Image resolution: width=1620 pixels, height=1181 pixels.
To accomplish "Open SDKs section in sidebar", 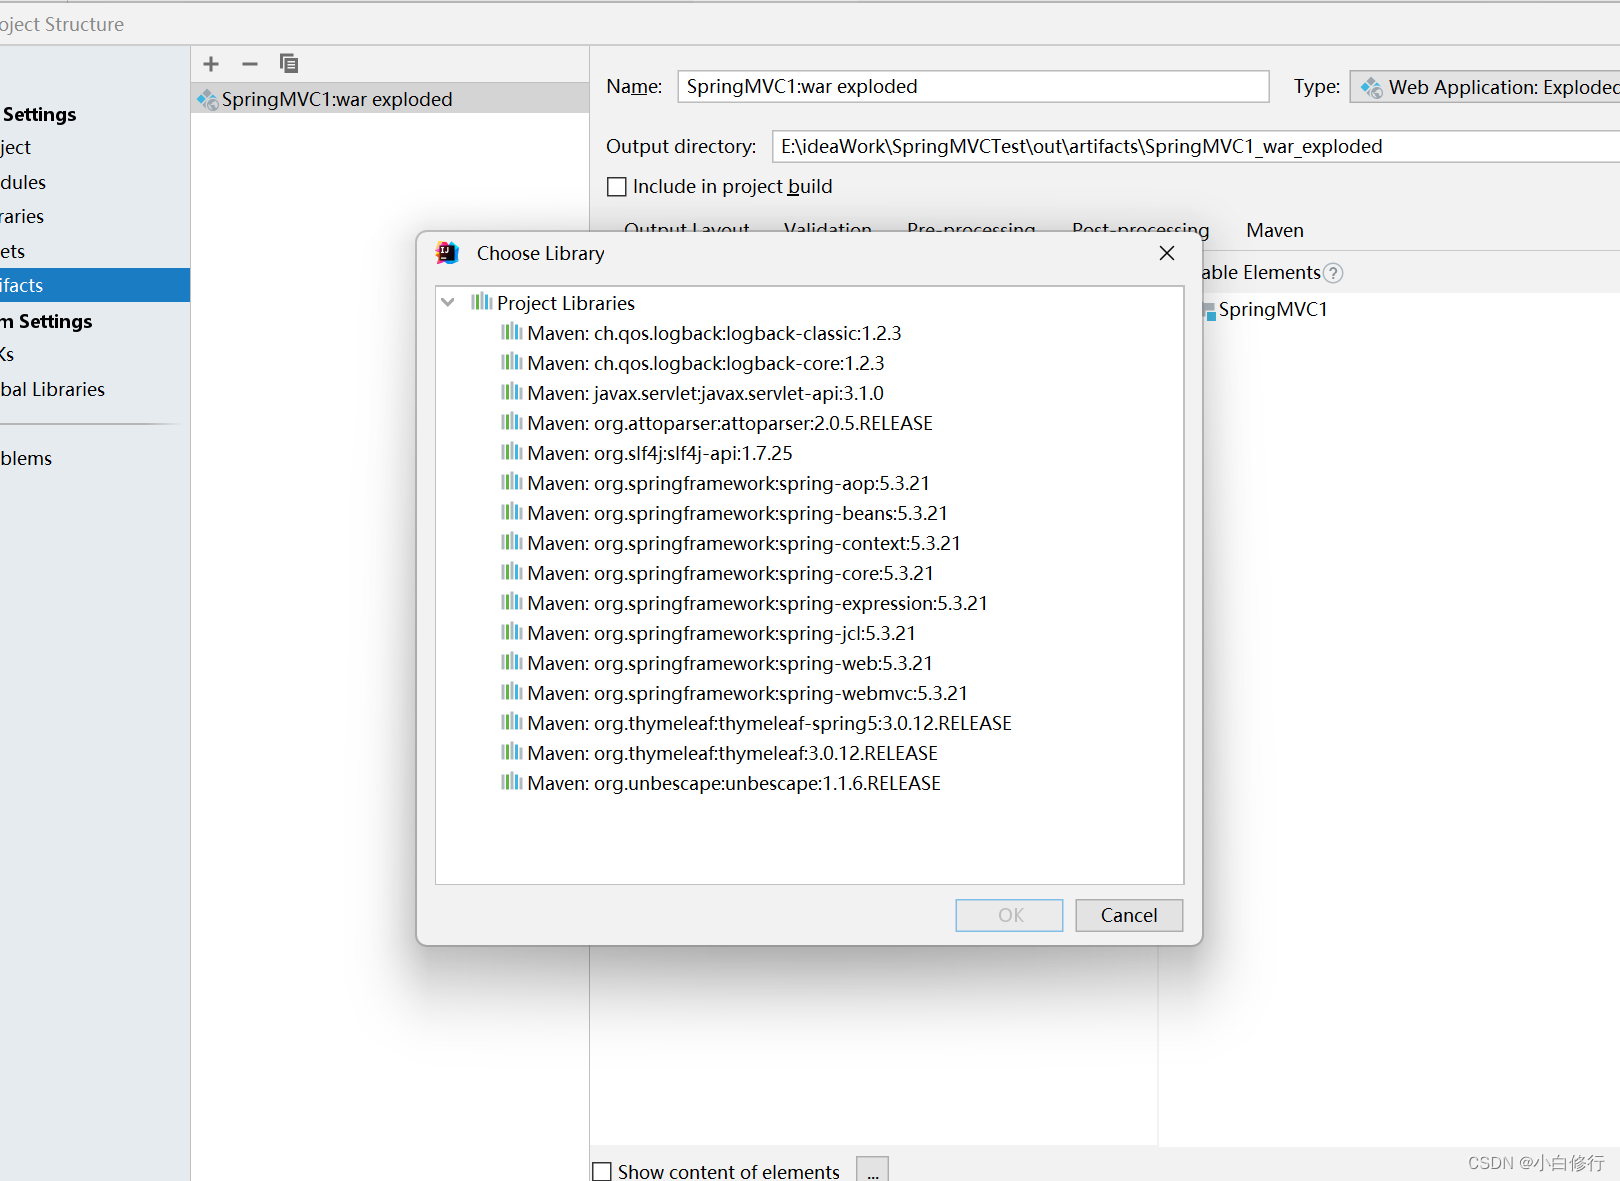I will click(7, 354).
